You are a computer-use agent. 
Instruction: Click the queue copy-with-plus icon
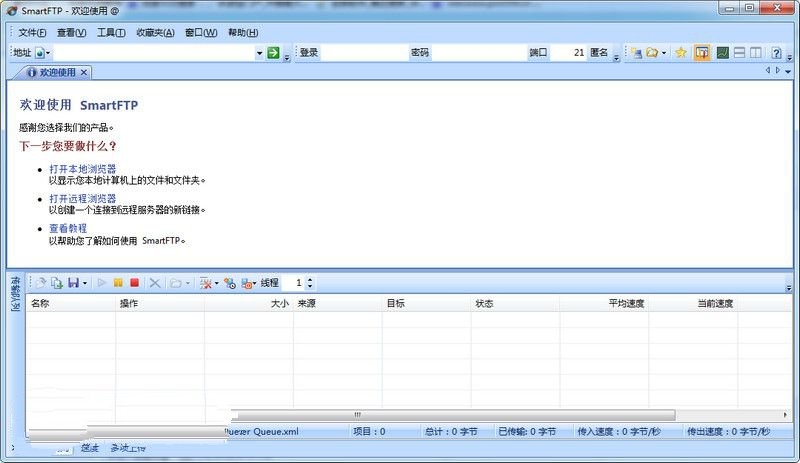click(57, 282)
